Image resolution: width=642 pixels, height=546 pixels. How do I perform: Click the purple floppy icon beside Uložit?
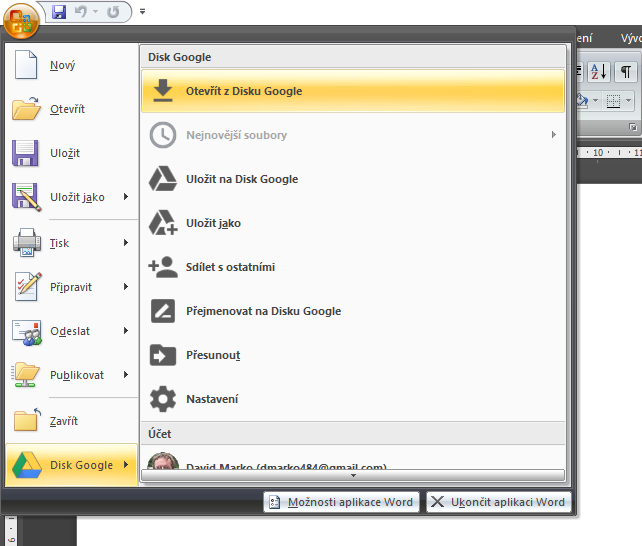click(x=25, y=153)
